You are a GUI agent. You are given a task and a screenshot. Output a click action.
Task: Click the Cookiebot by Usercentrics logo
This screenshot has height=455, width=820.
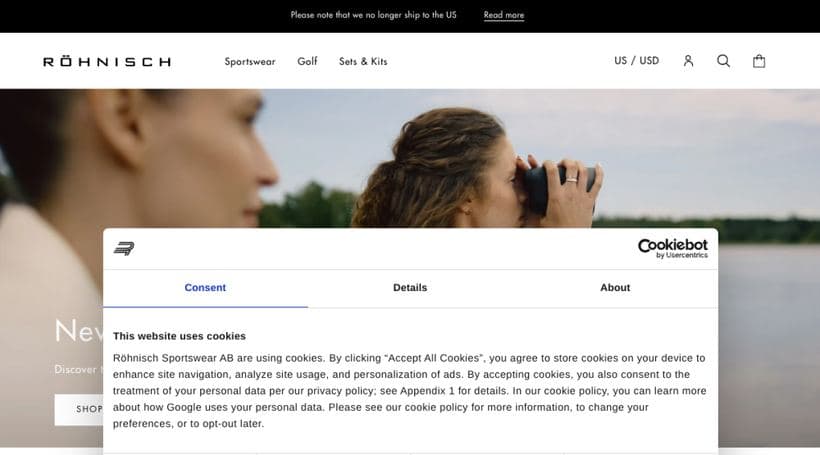click(x=673, y=248)
